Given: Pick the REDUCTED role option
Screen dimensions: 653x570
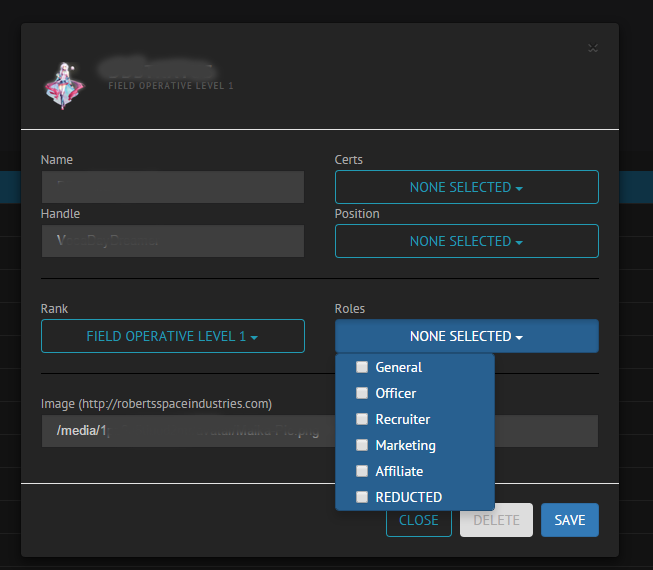Looking at the screenshot, I should pyautogui.click(x=362, y=497).
